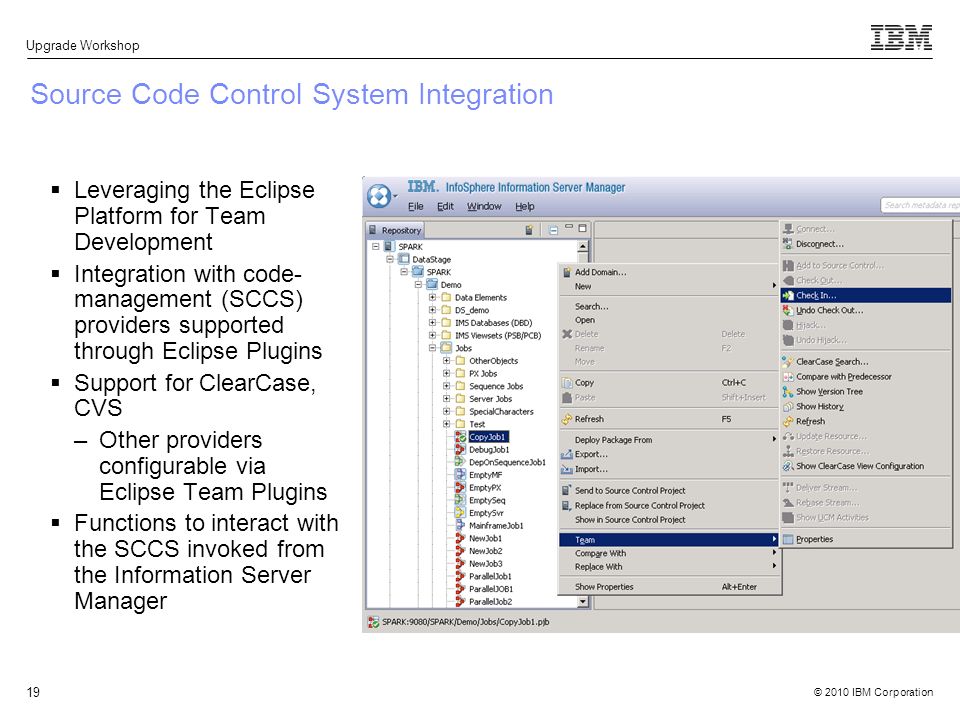
Task: Choose Check In... in the Team submenu
Action: (x=866, y=295)
